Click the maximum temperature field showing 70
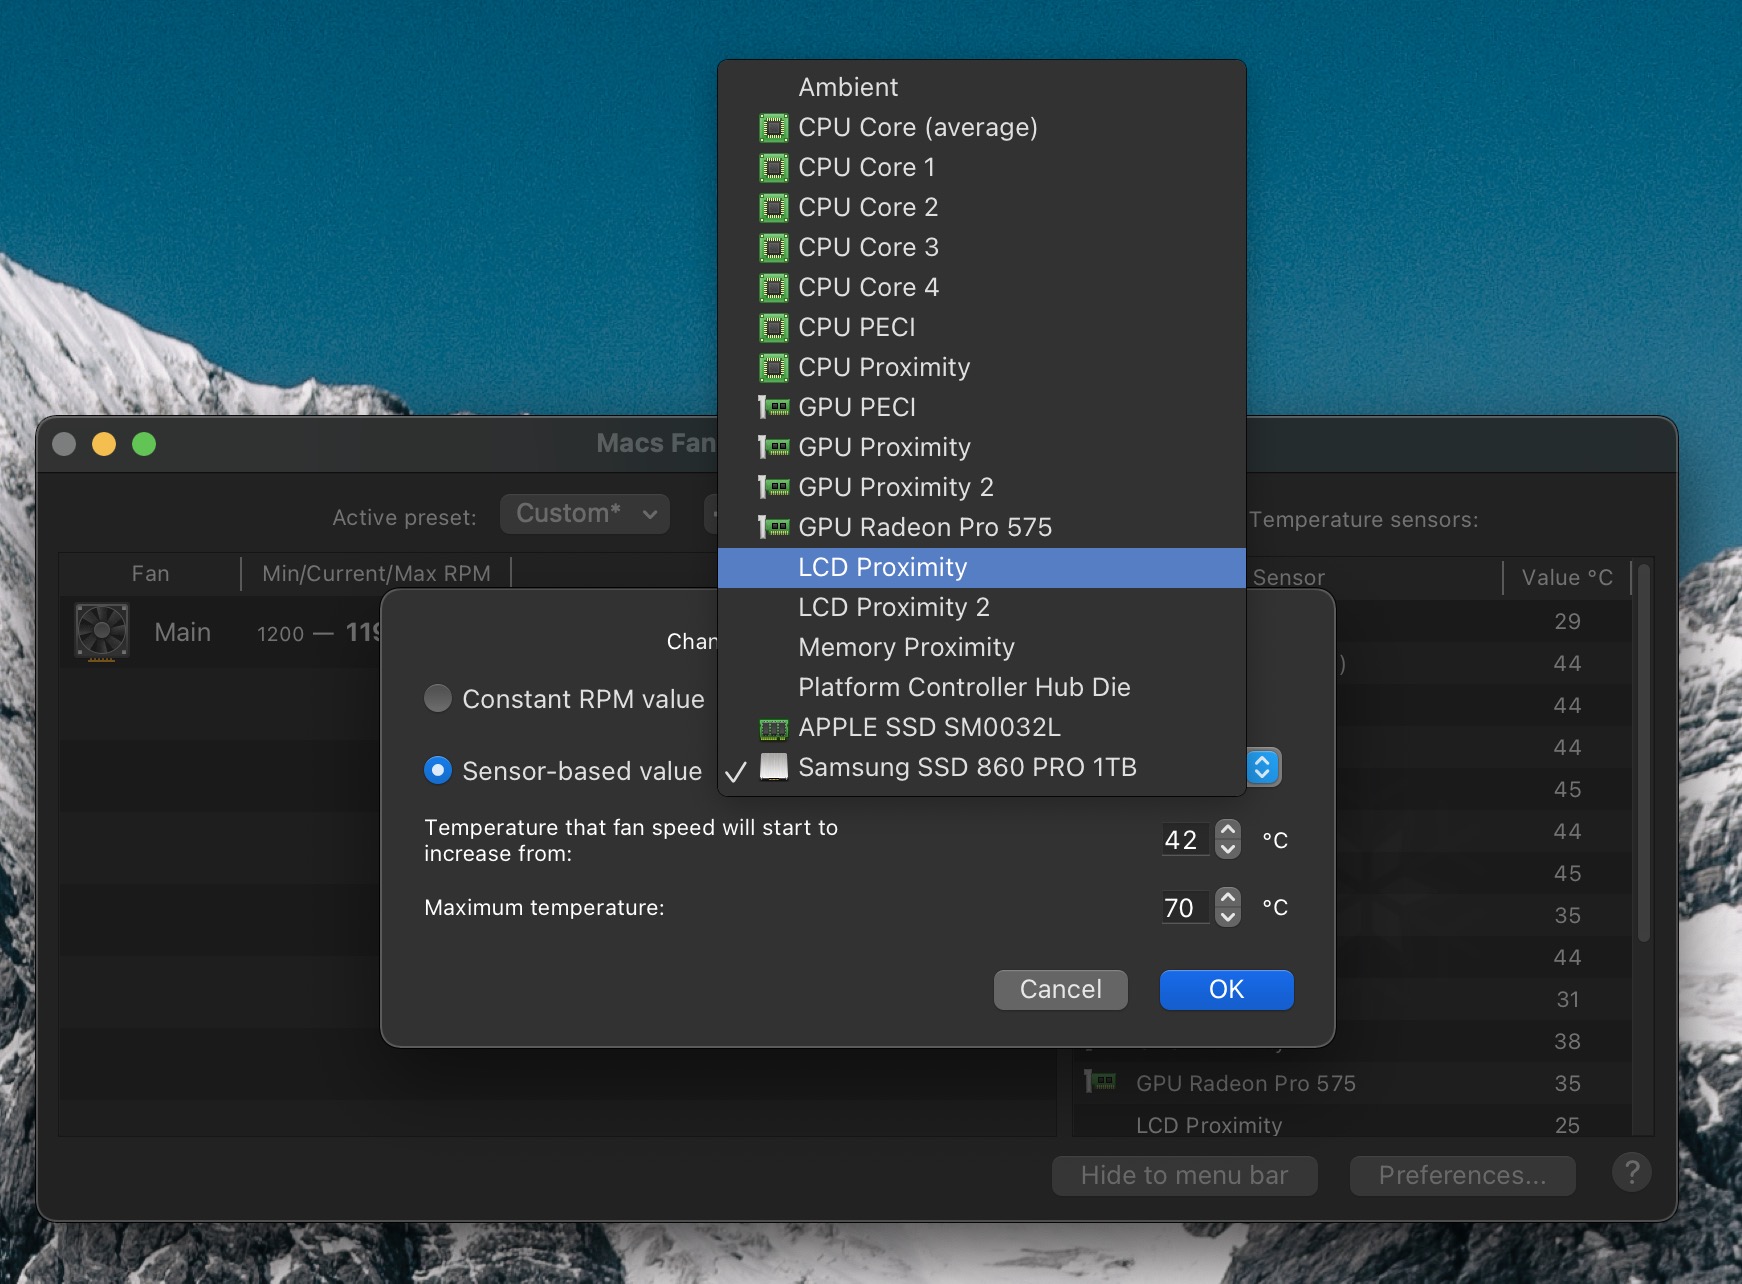 1183,908
